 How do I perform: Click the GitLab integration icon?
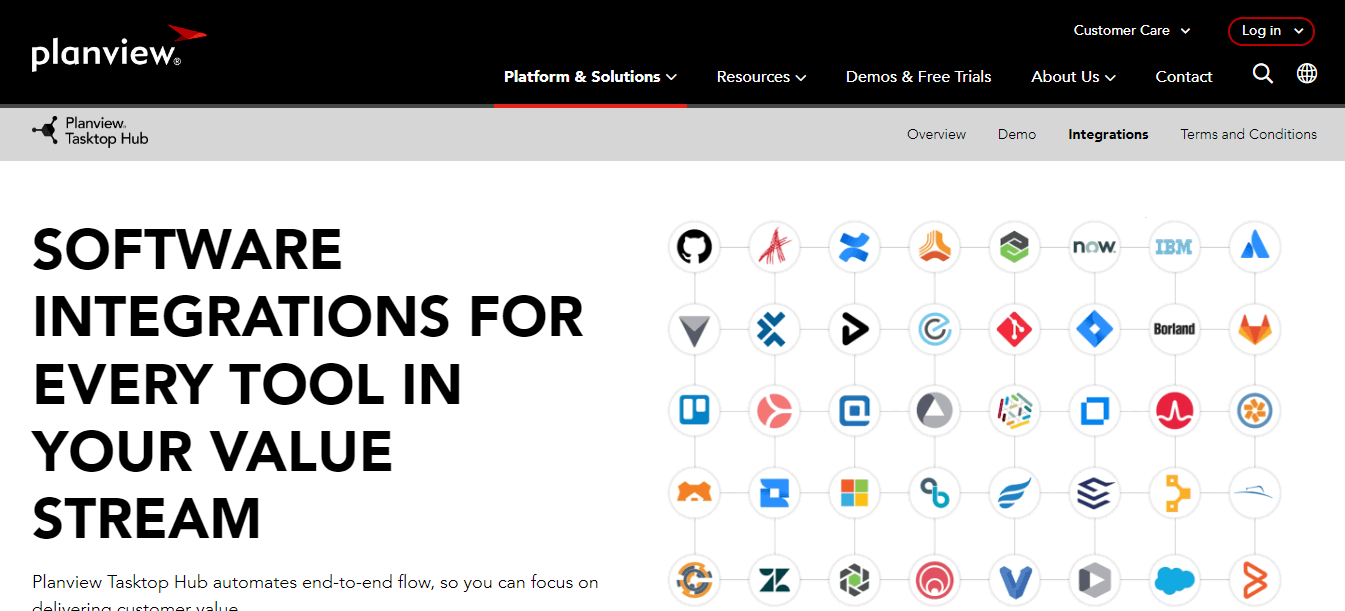tap(1254, 330)
